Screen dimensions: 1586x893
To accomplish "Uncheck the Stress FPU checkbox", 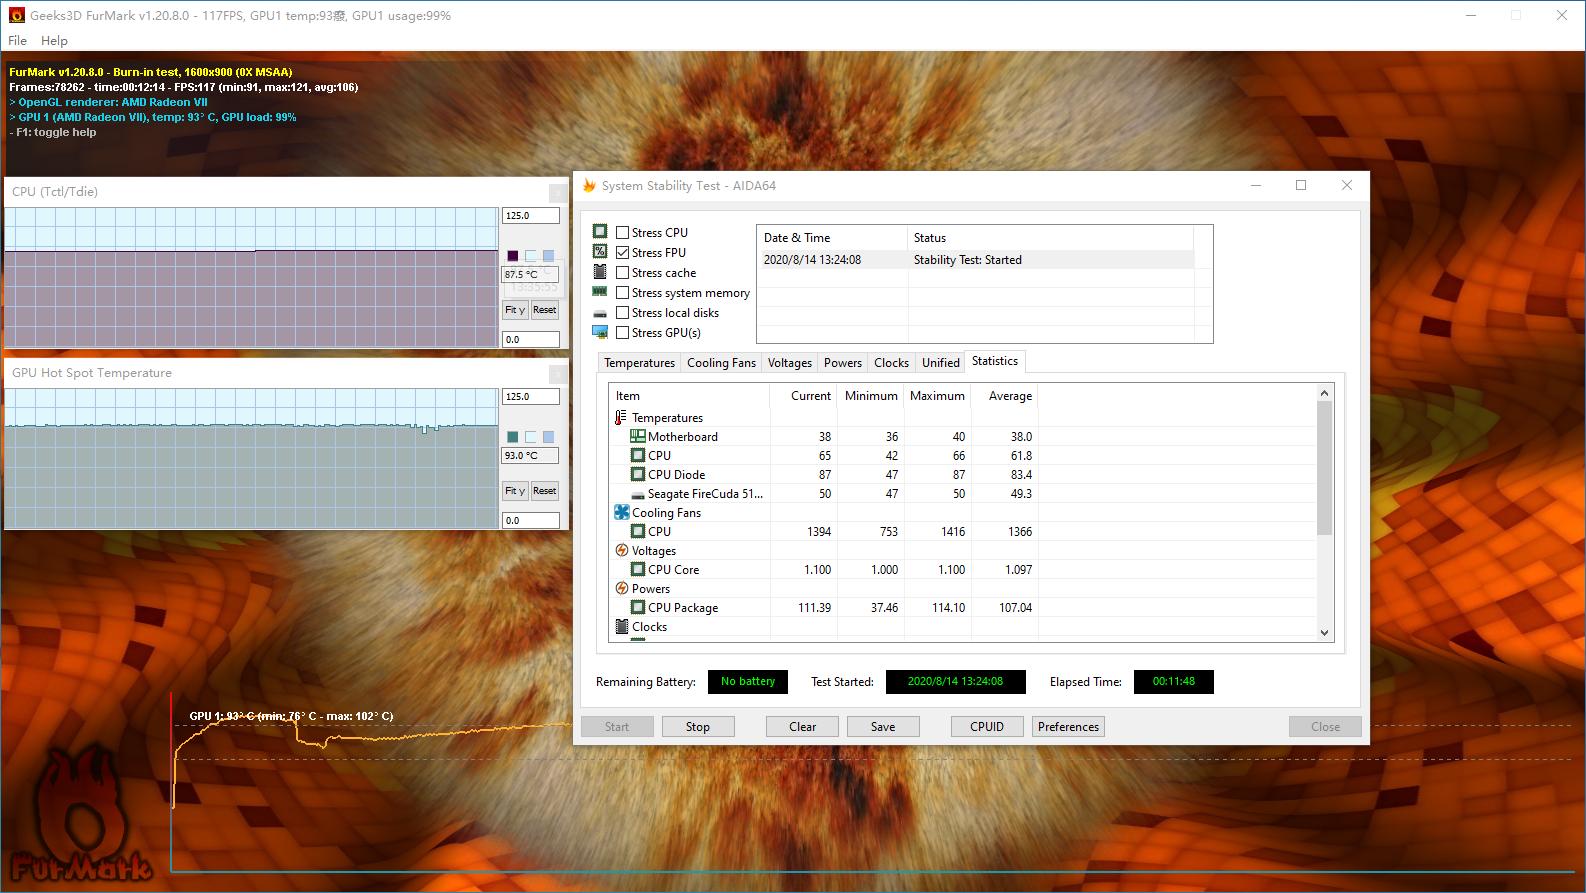I will 623,253.
